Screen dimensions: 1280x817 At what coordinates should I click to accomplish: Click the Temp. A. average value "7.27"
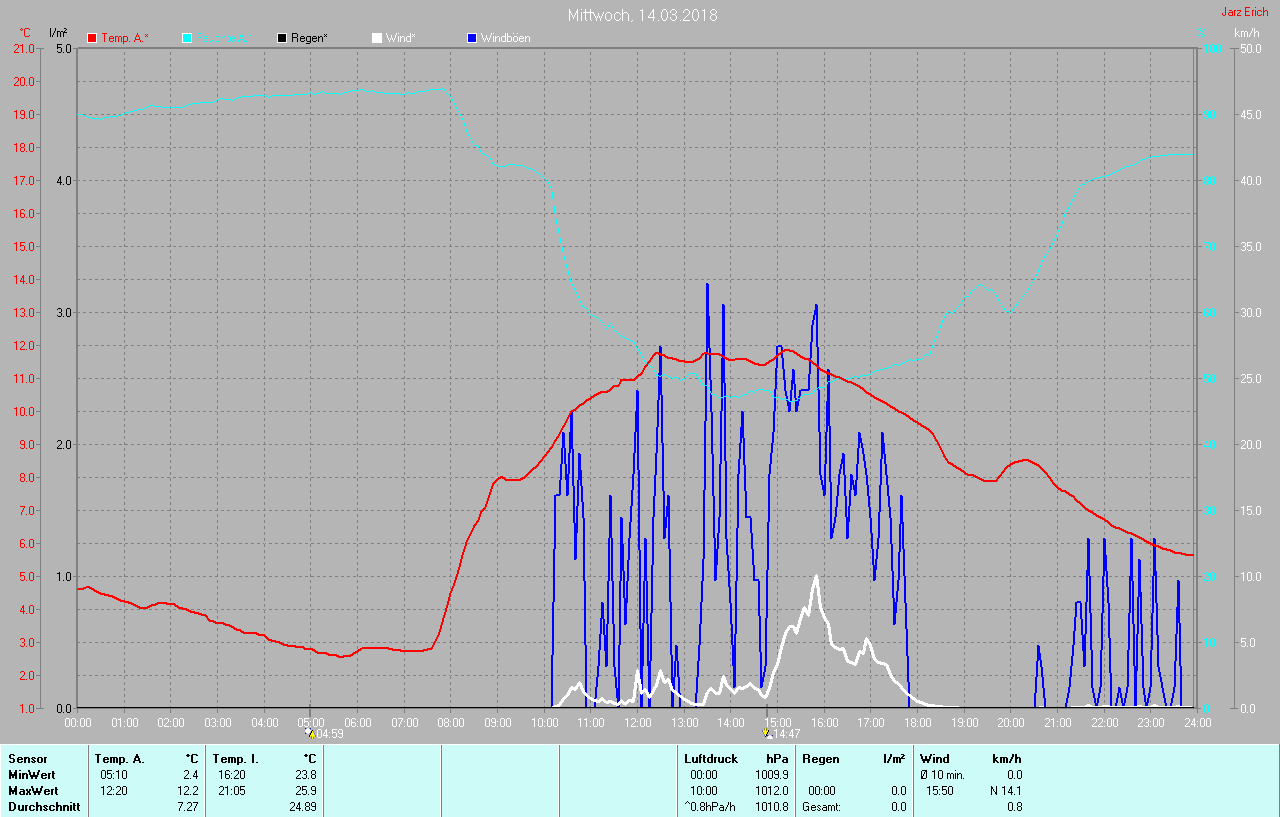click(187, 807)
